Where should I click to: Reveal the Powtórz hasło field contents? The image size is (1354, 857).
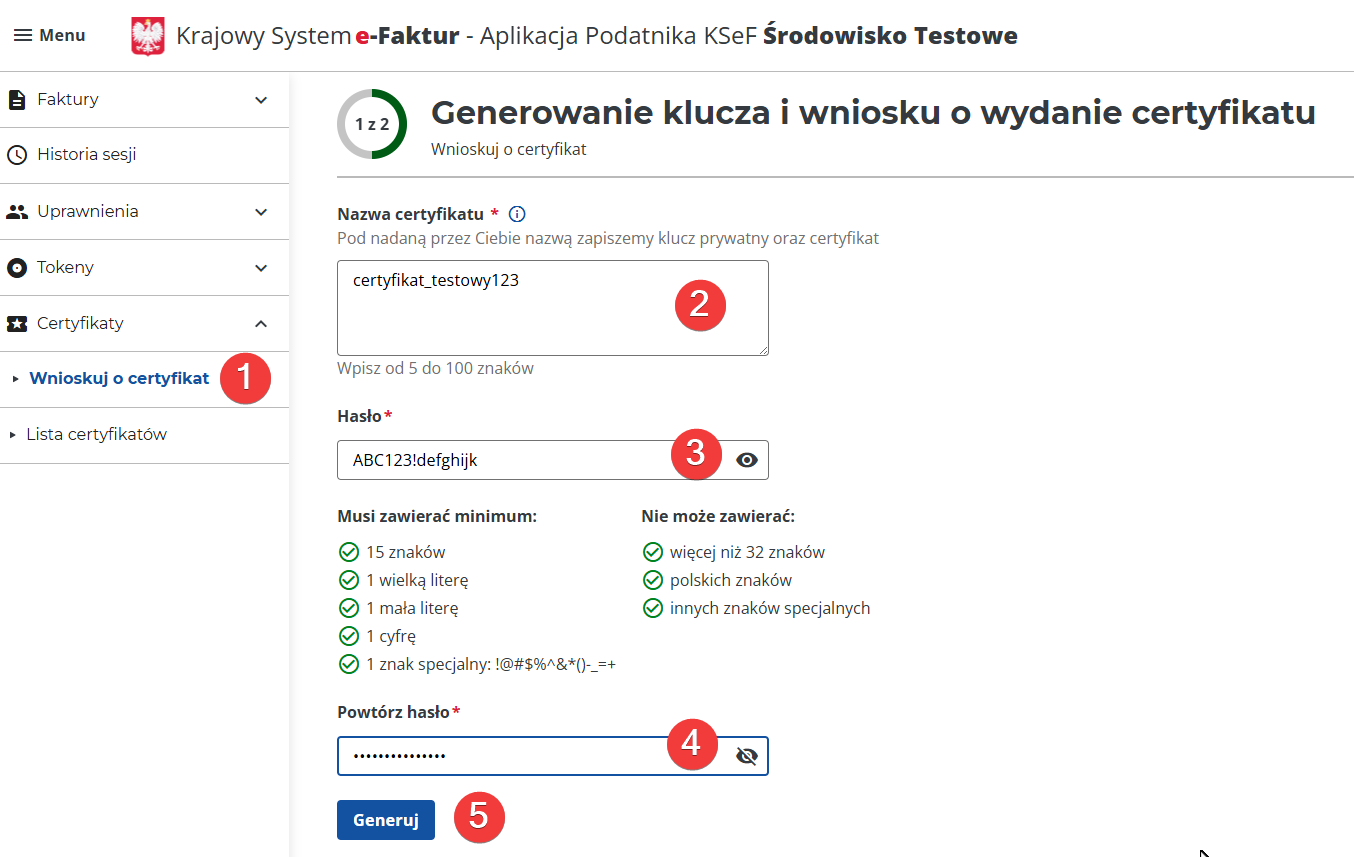coord(746,755)
